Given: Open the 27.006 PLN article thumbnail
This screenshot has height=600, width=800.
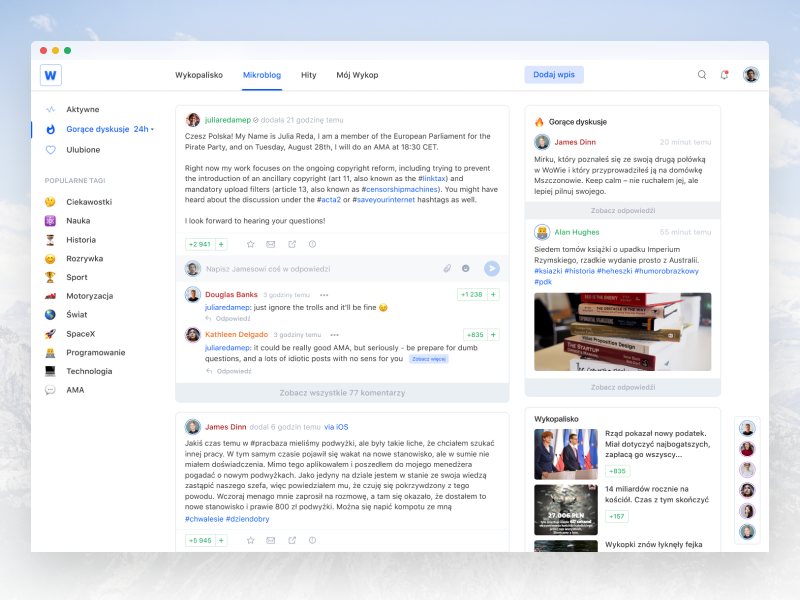Looking at the screenshot, I should point(566,510).
